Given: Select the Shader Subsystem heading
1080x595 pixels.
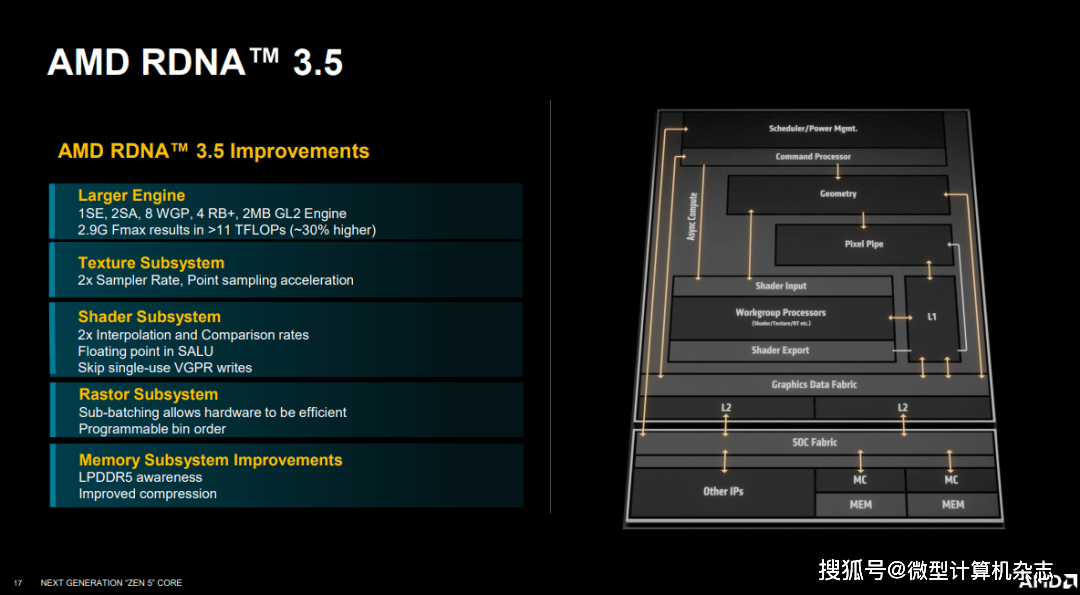Looking at the screenshot, I should click(149, 317).
